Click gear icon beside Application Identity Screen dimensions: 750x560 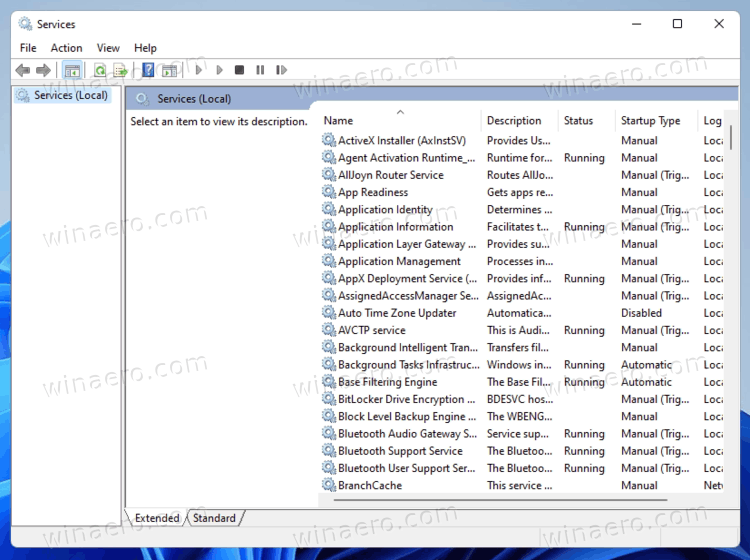pyautogui.click(x=329, y=209)
